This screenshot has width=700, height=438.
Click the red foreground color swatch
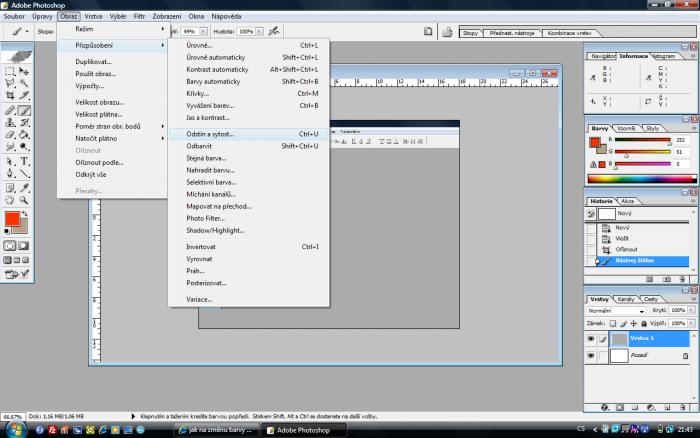12,218
